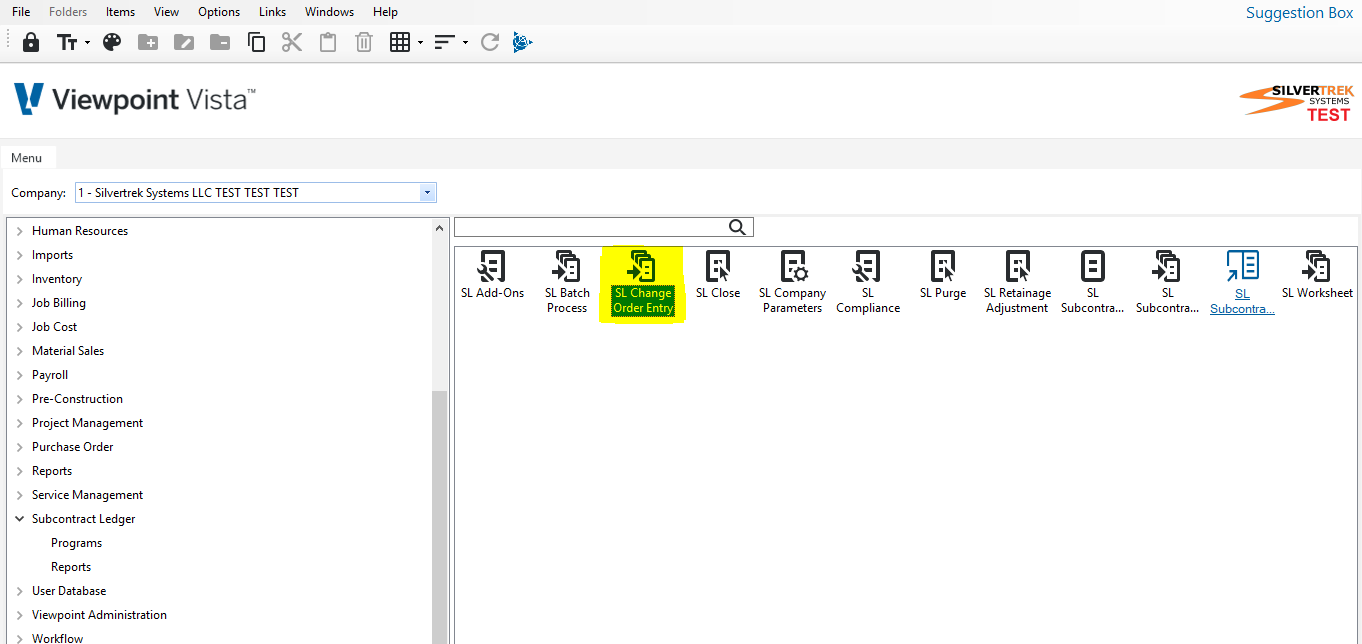Click the lock icon in the toolbar

31,42
